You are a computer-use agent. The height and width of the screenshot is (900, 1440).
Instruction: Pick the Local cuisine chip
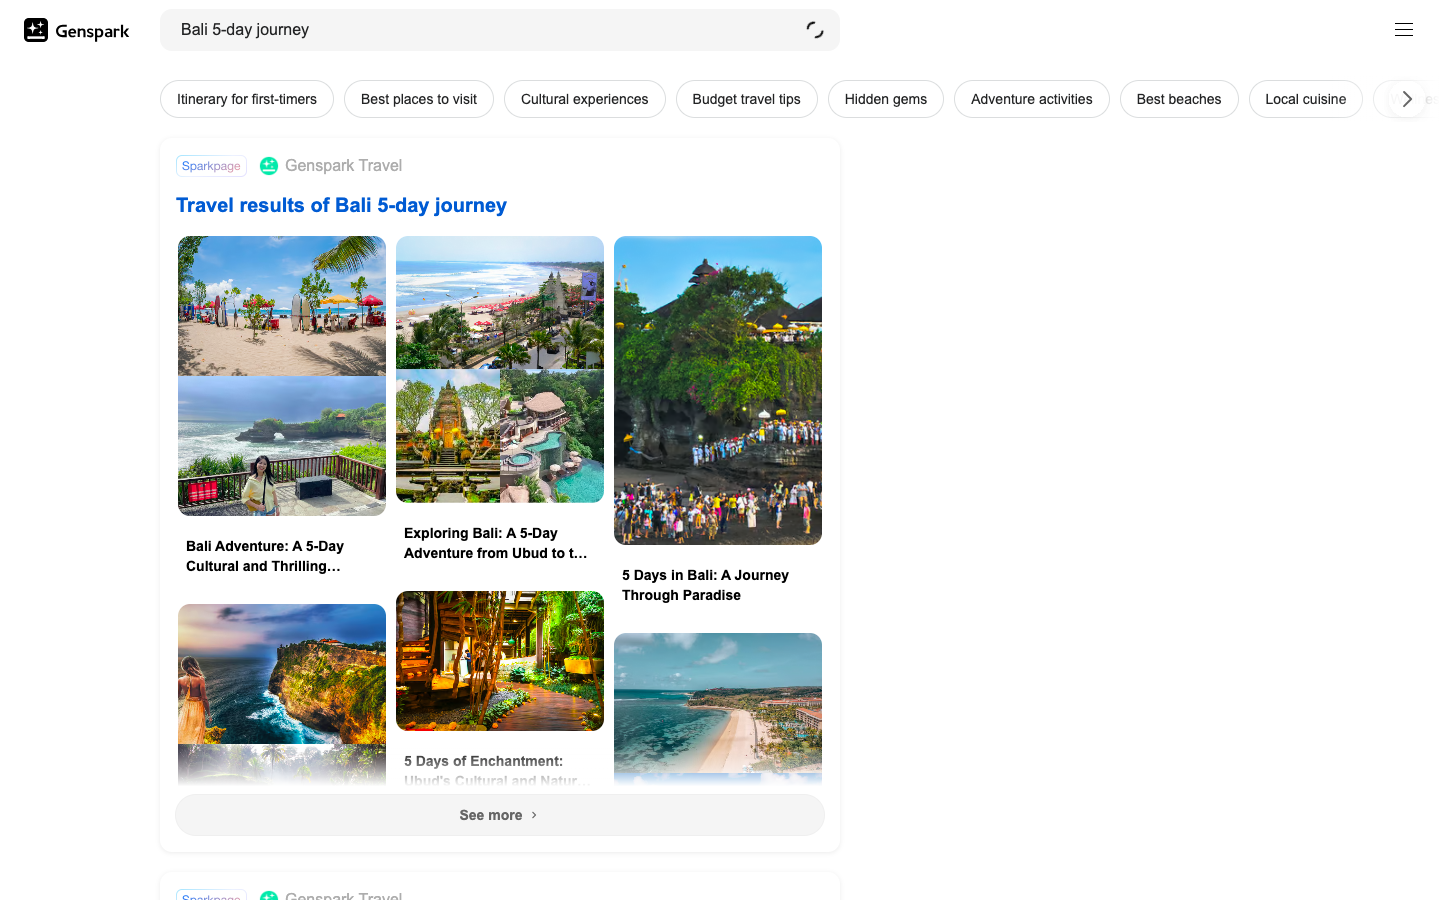point(1306,99)
